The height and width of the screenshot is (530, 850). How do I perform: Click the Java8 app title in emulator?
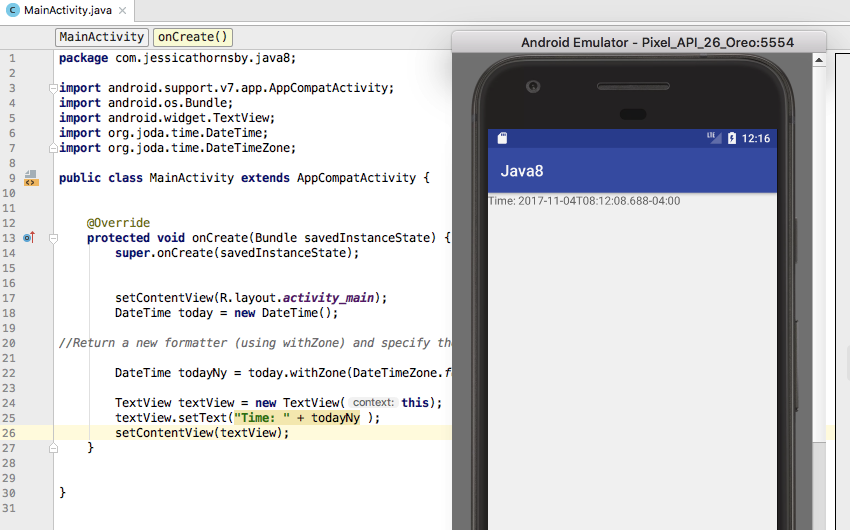(x=521, y=171)
